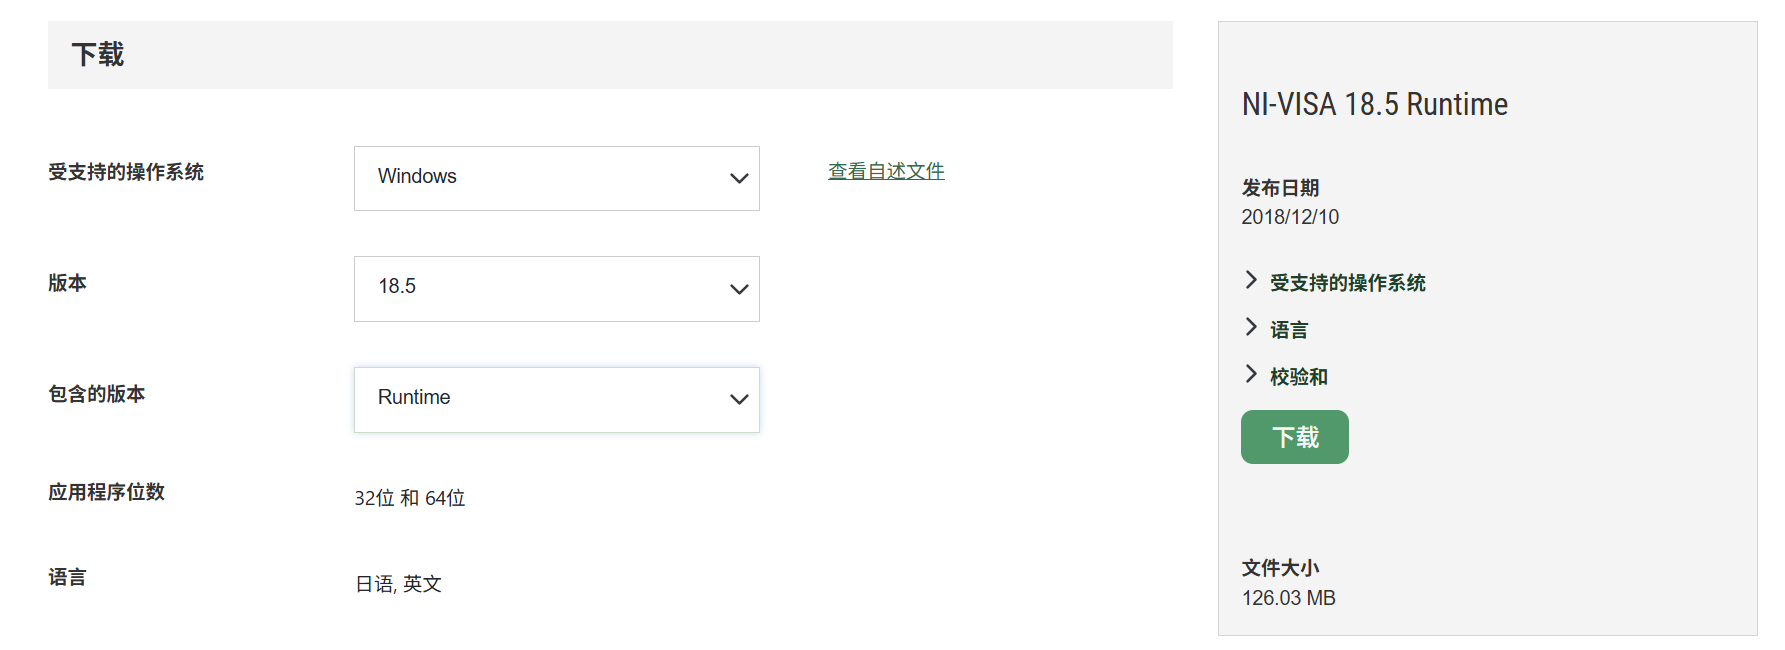
Task: Click the arrow icon beside sidebar 语言
Action: (1251, 327)
